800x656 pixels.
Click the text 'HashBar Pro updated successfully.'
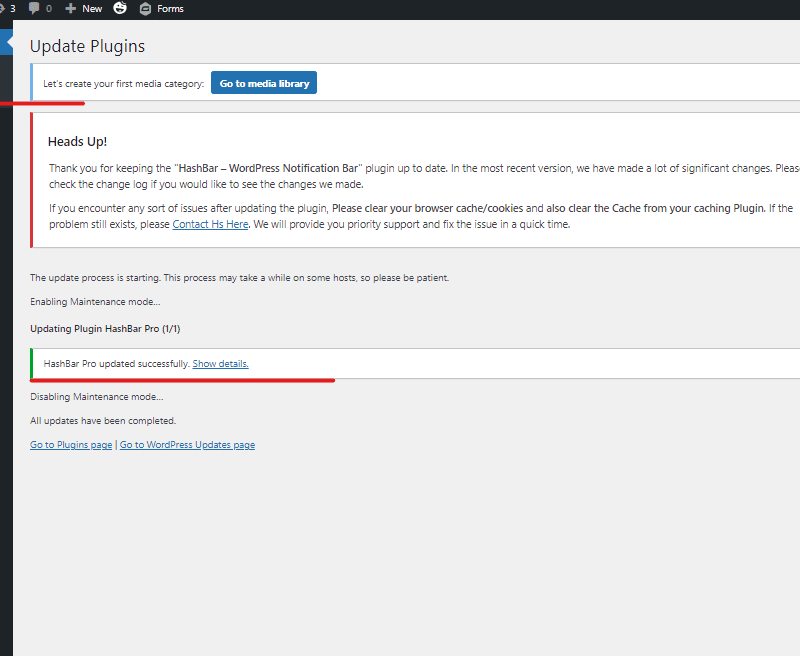[117, 364]
